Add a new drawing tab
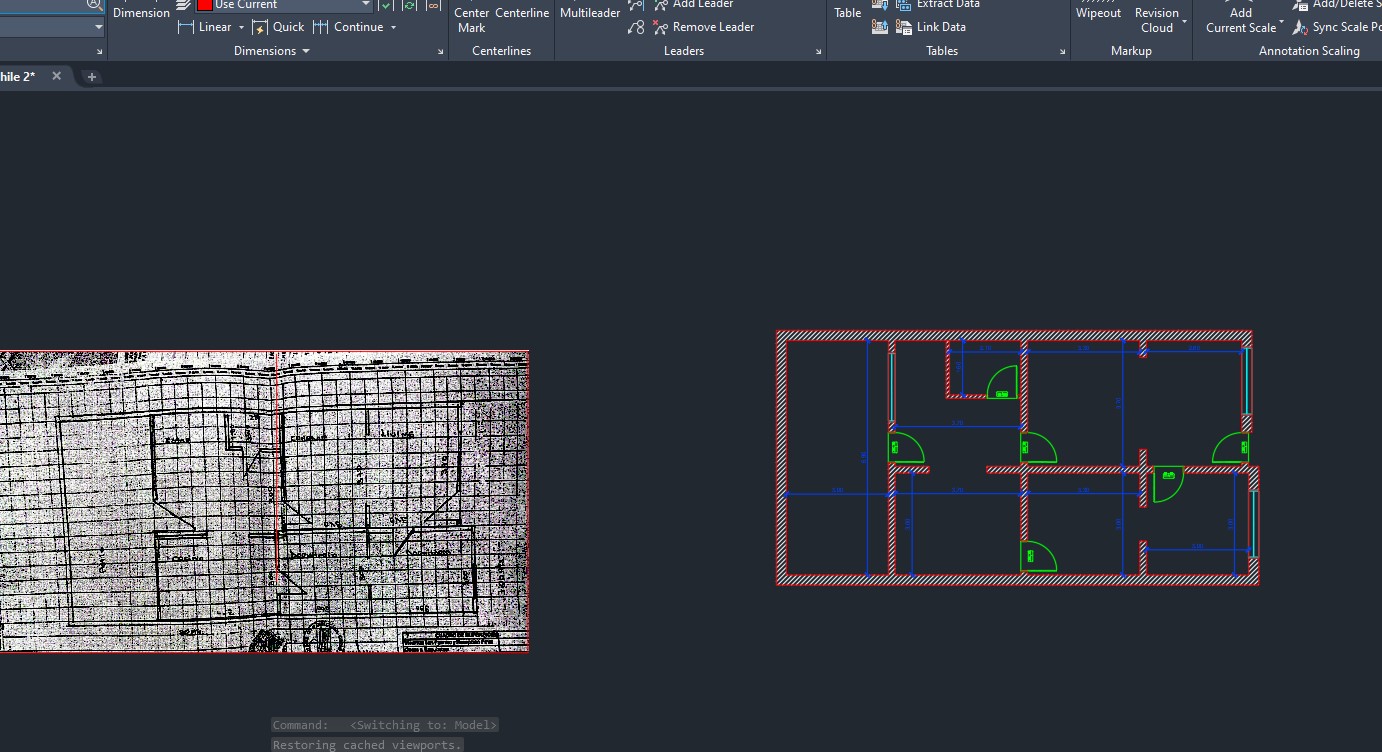The height and width of the screenshot is (752, 1382). point(92,77)
